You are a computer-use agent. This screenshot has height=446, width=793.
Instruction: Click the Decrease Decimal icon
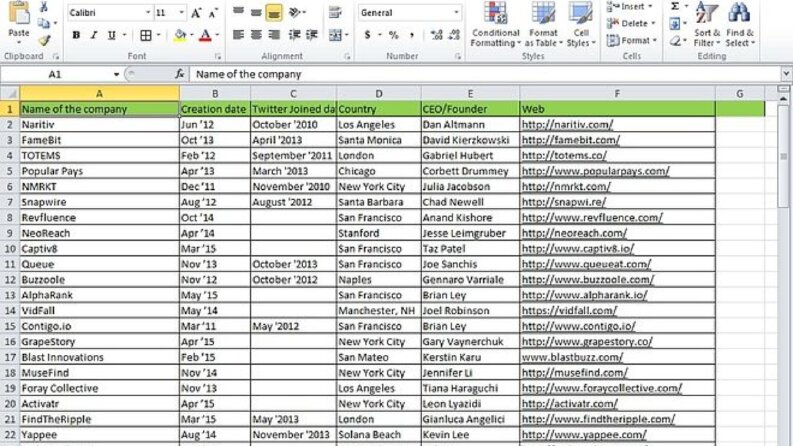click(x=454, y=35)
